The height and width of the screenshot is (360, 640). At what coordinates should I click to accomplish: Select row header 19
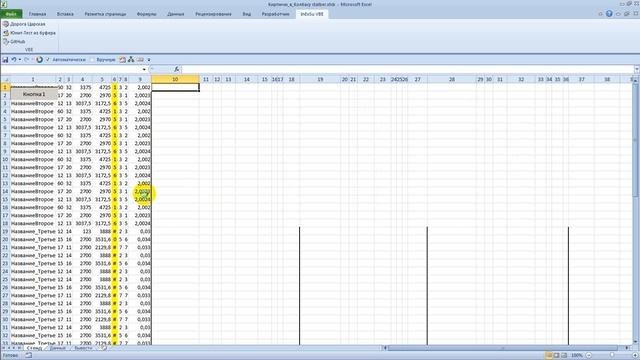[5, 231]
